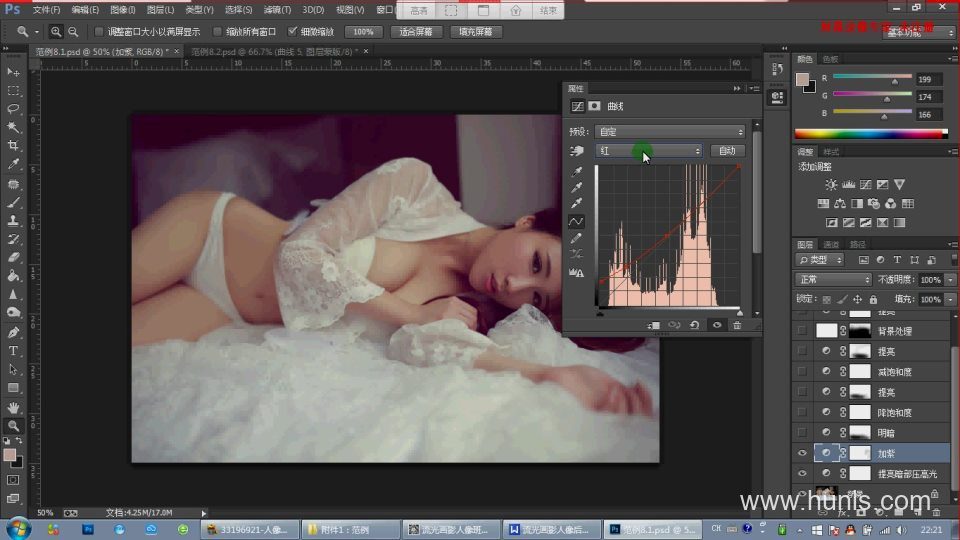Pick the black point eyedropper in Curves
The height and width of the screenshot is (540, 960).
coord(577,171)
